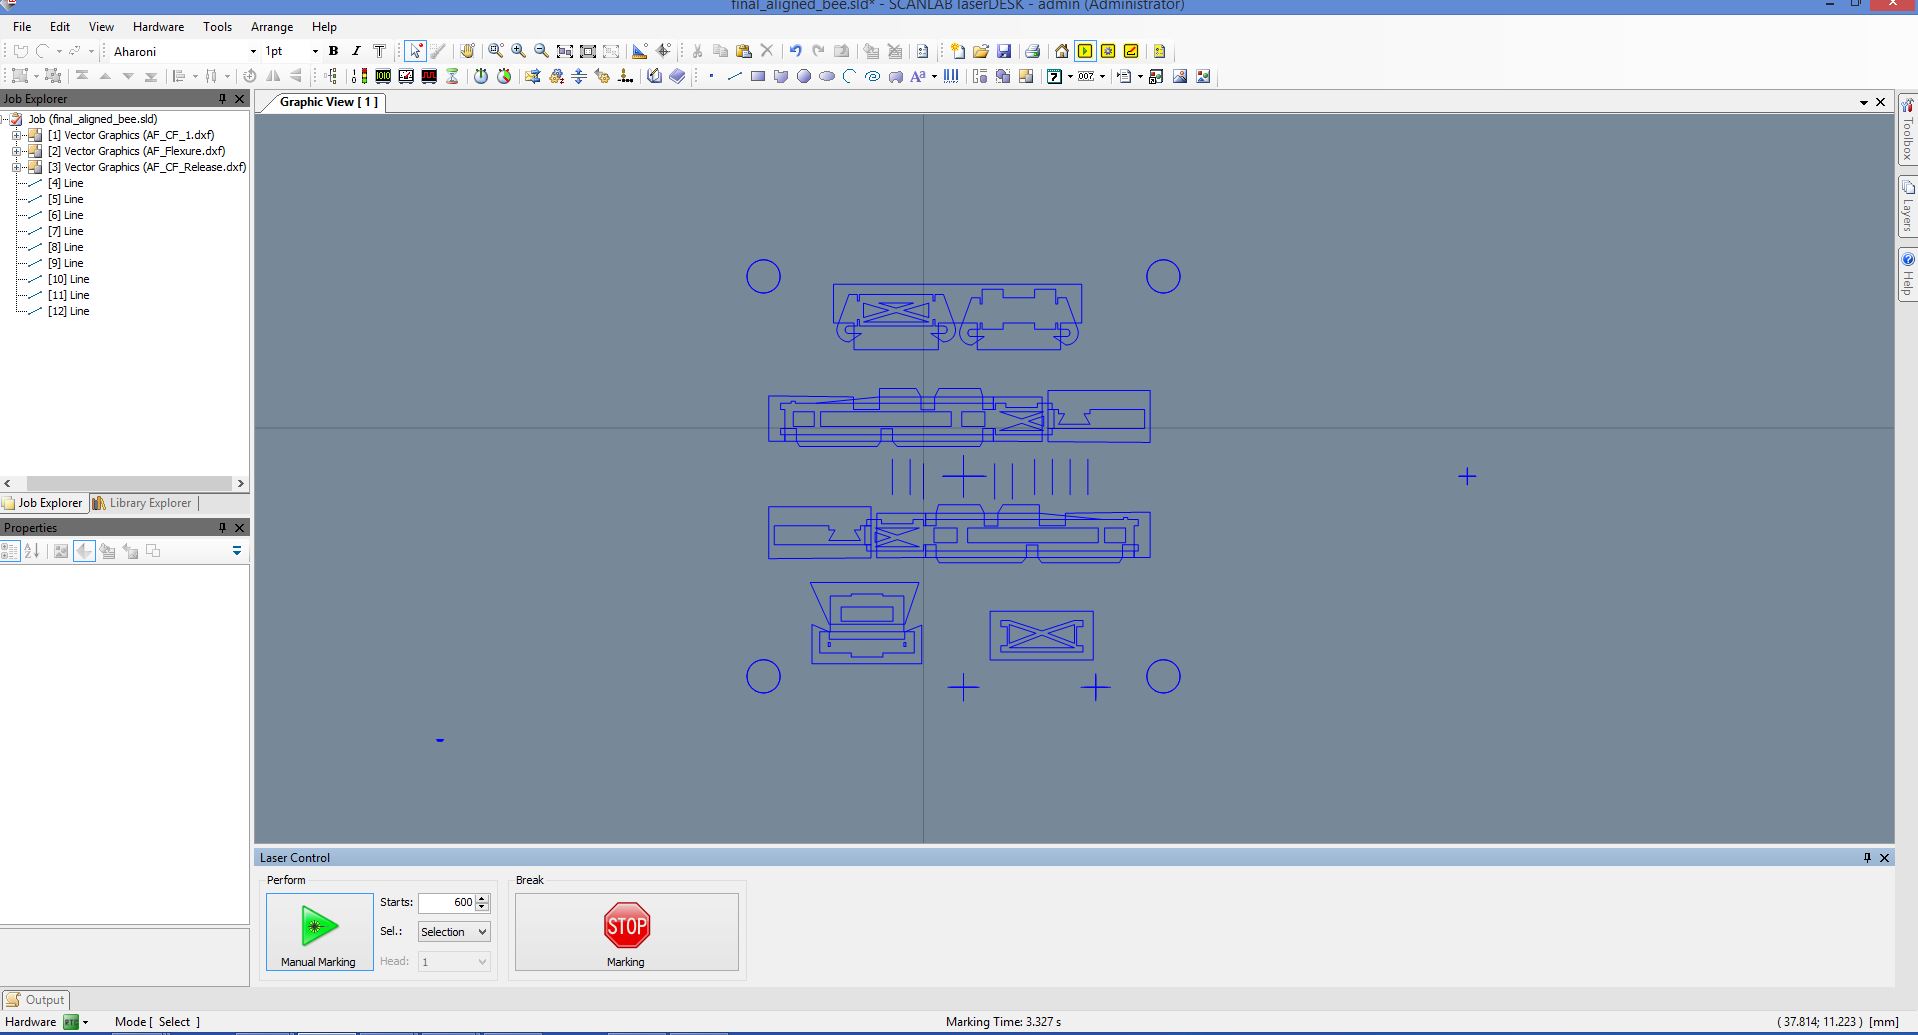Select the barcode tool icon
This screenshot has height=1035, width=1918.
tap(951, 76)
